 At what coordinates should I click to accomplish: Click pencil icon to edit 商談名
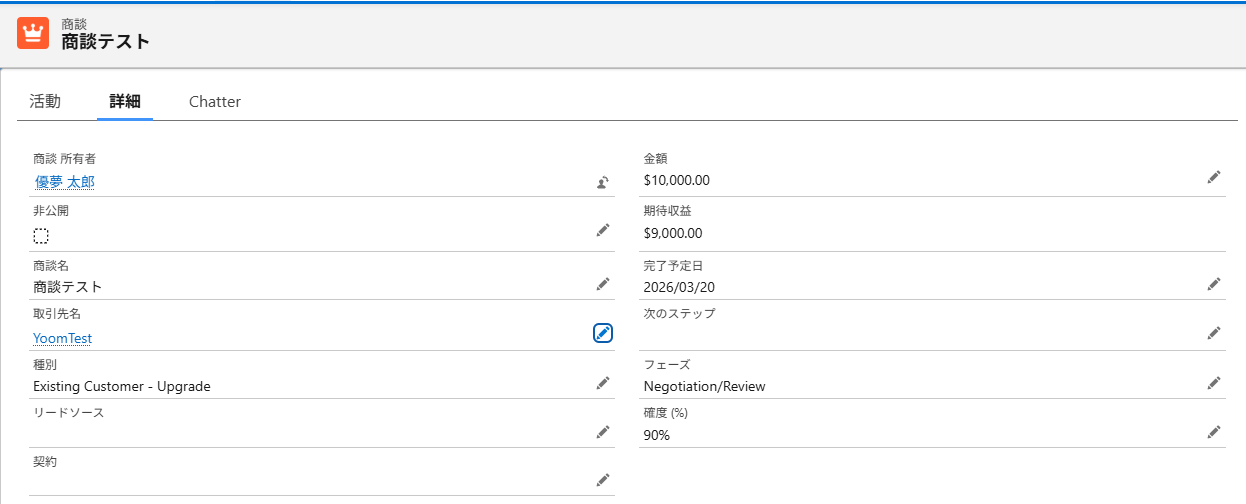point(602,284)
